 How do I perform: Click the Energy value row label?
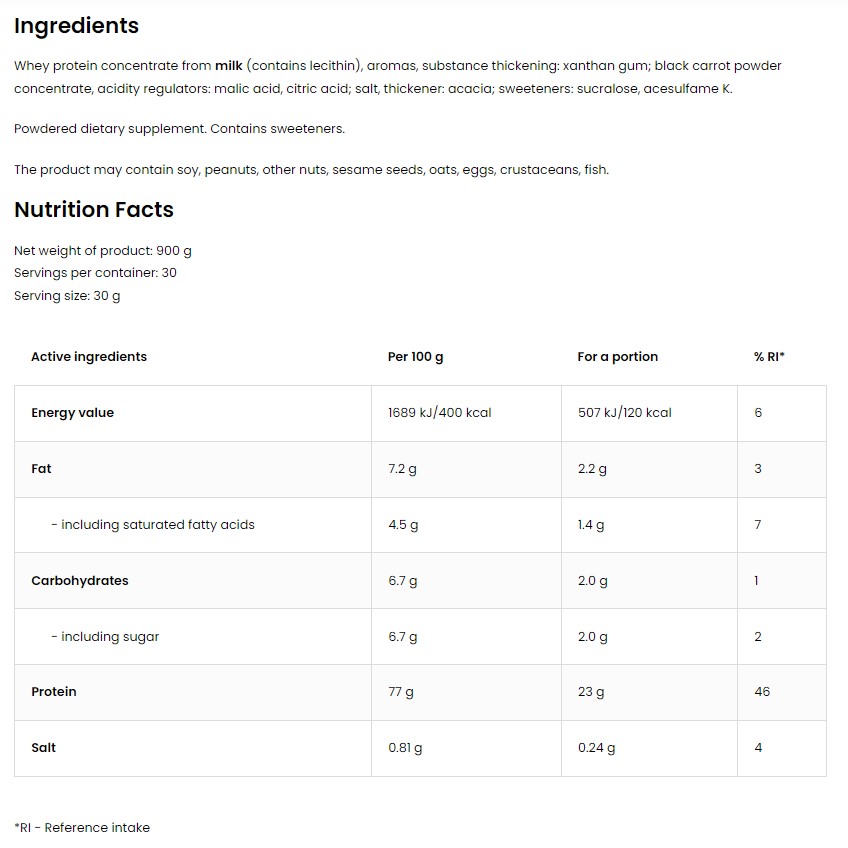[72, 413]
